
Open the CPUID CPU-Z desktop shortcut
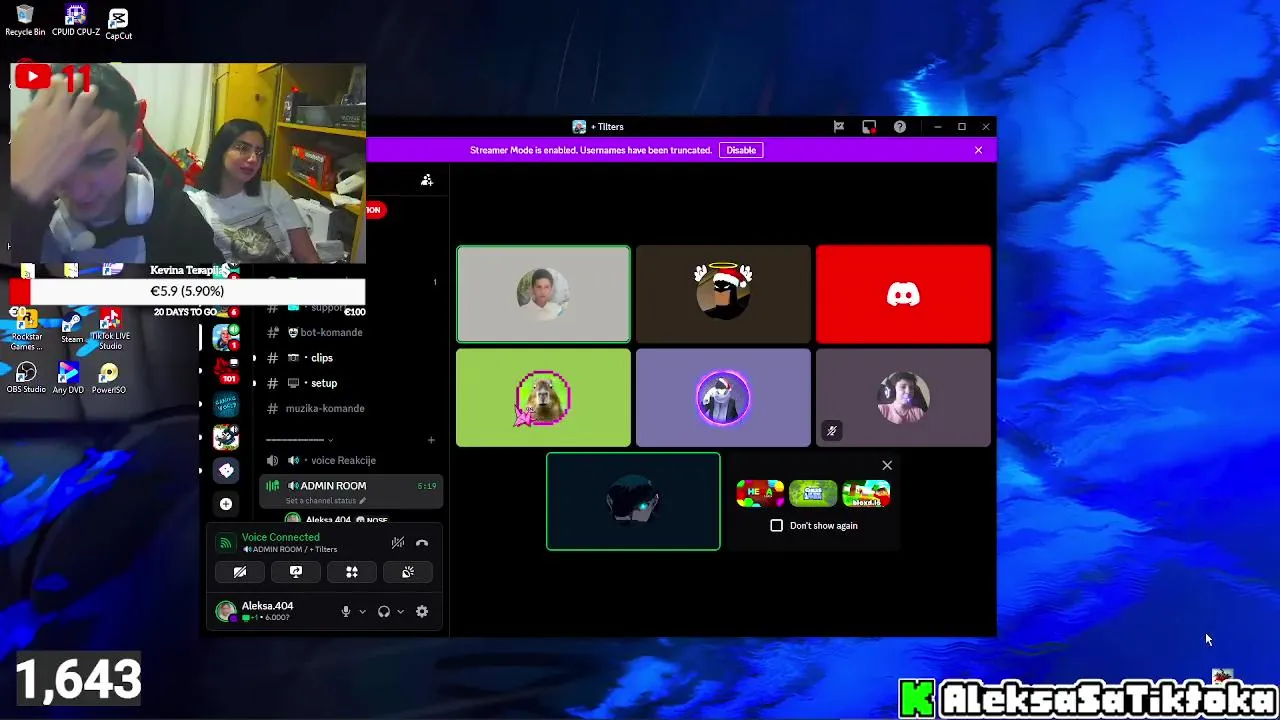76,20
